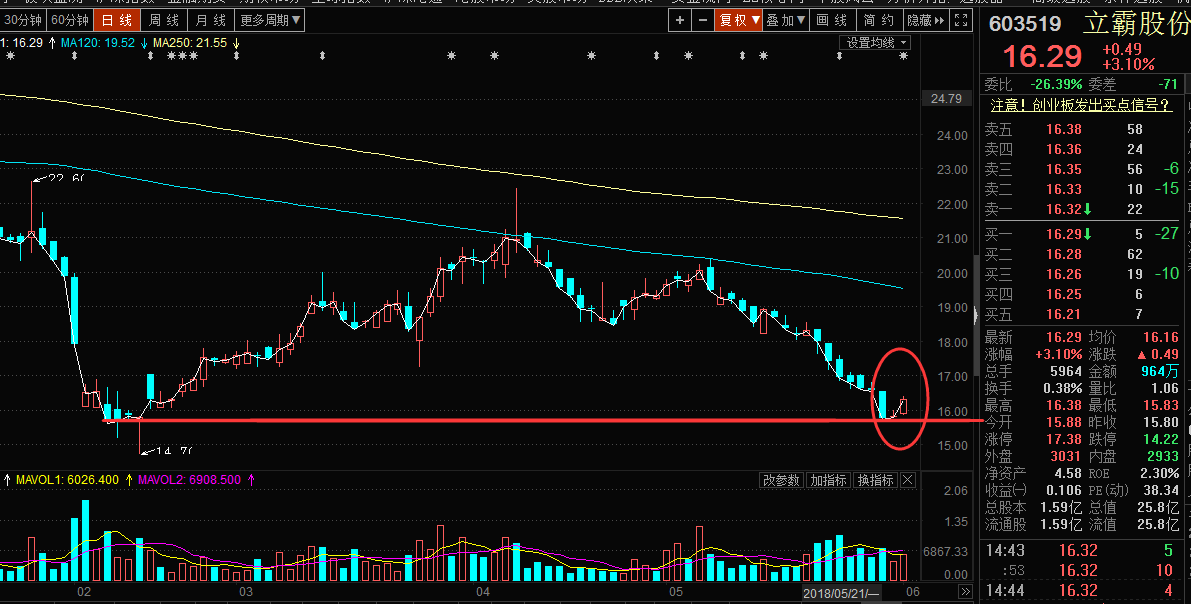Click the cyan MA120 arrow indicator

tap(144, 43)
